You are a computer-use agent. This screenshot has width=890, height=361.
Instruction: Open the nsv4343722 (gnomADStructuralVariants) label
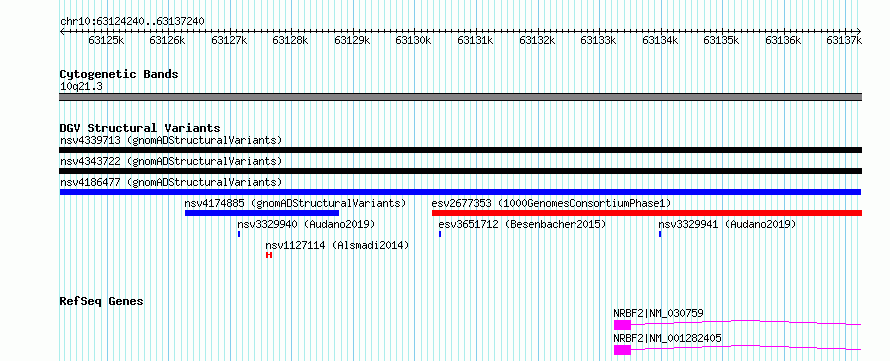[171, 161]
